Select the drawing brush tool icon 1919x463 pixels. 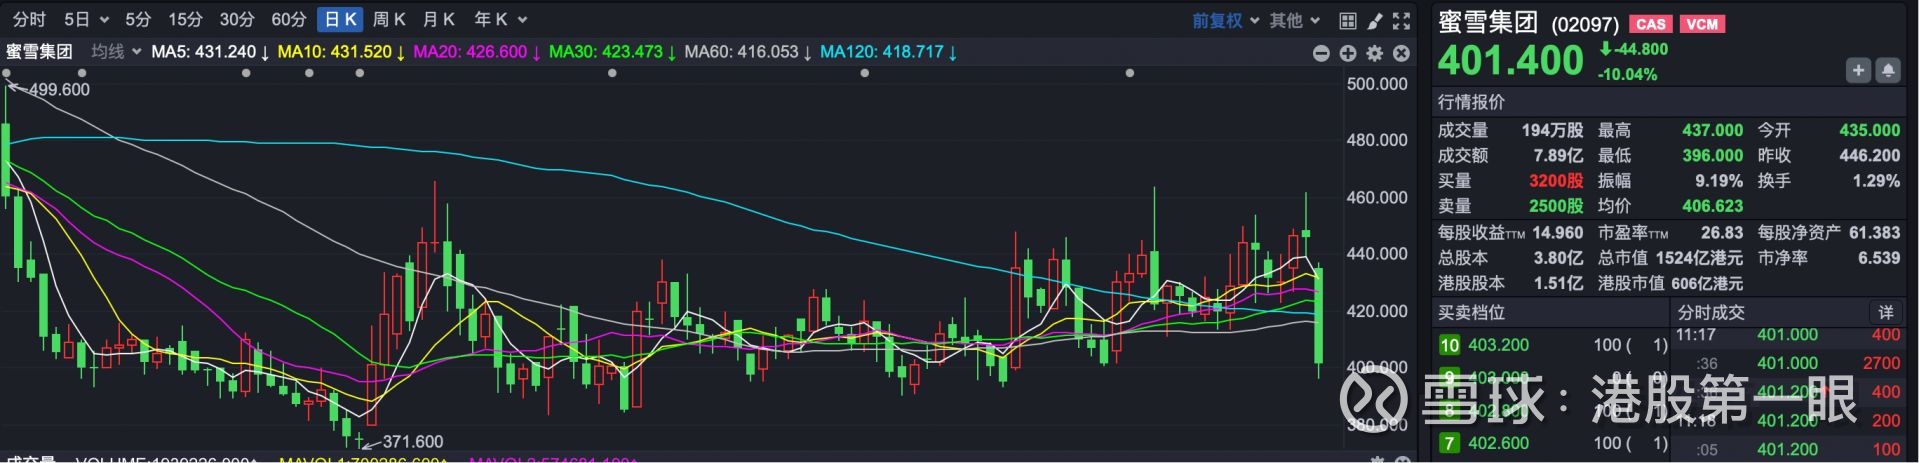click(x=1375, y=21)
